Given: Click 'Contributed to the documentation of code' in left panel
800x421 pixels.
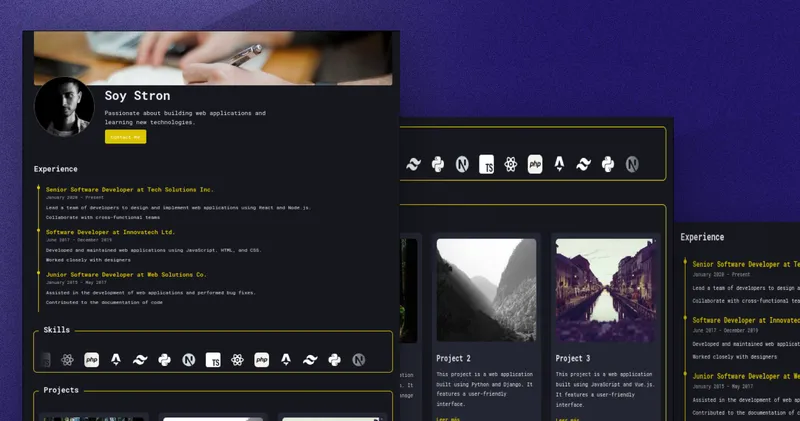Looking at the screenshot, I should [104, 303].
